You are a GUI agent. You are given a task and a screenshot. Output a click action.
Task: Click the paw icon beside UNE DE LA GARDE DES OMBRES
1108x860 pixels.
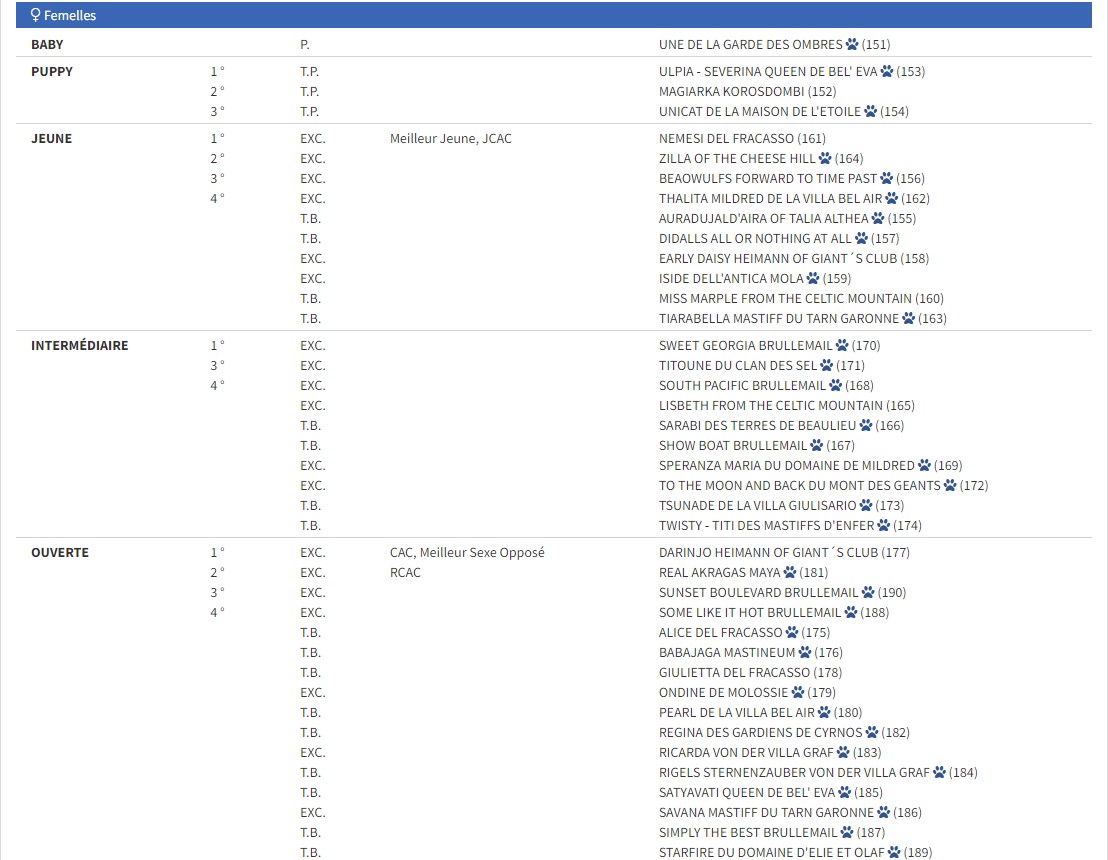pos(852,45)
